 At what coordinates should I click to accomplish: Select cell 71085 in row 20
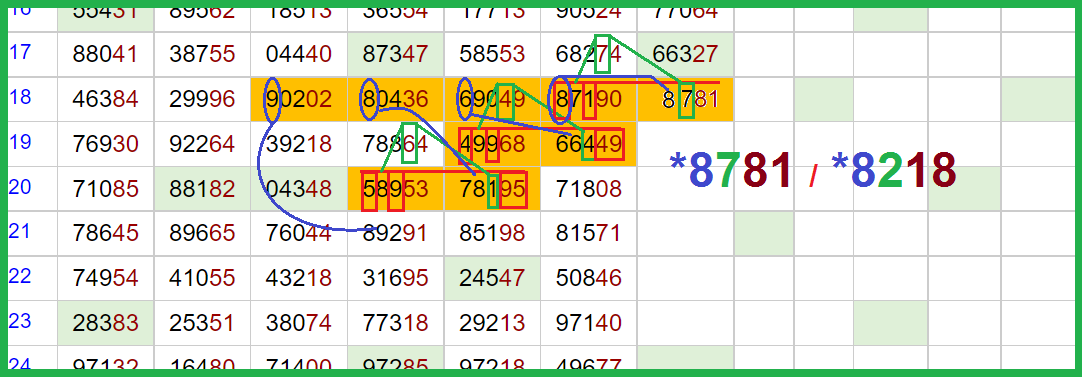click(x=106, y=188)
